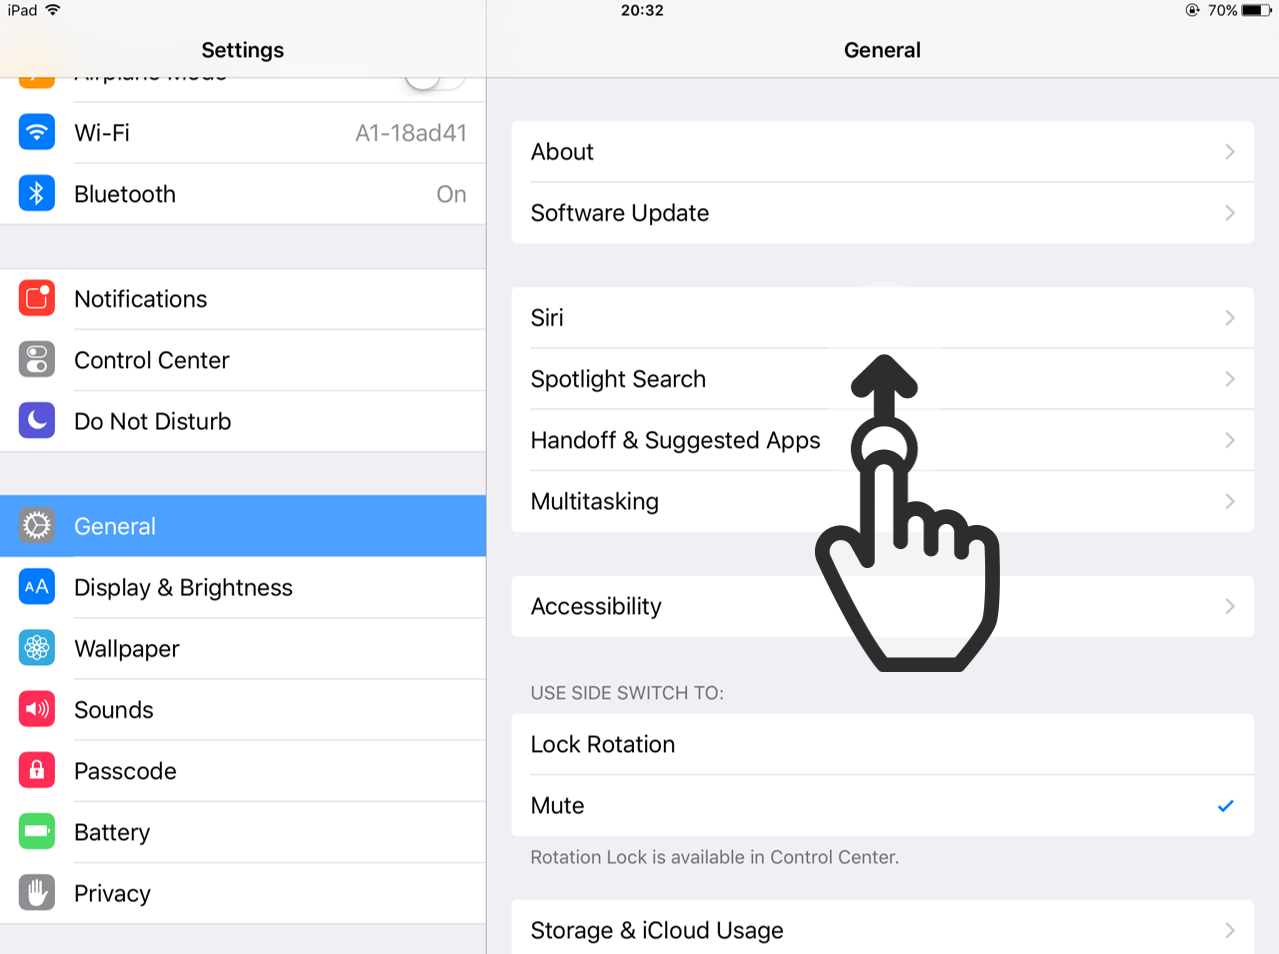Image resolution: width=1279 pixels, height=954 pixels.
Task: Open the Passcode settings entry
Action: tap(243, 770)
